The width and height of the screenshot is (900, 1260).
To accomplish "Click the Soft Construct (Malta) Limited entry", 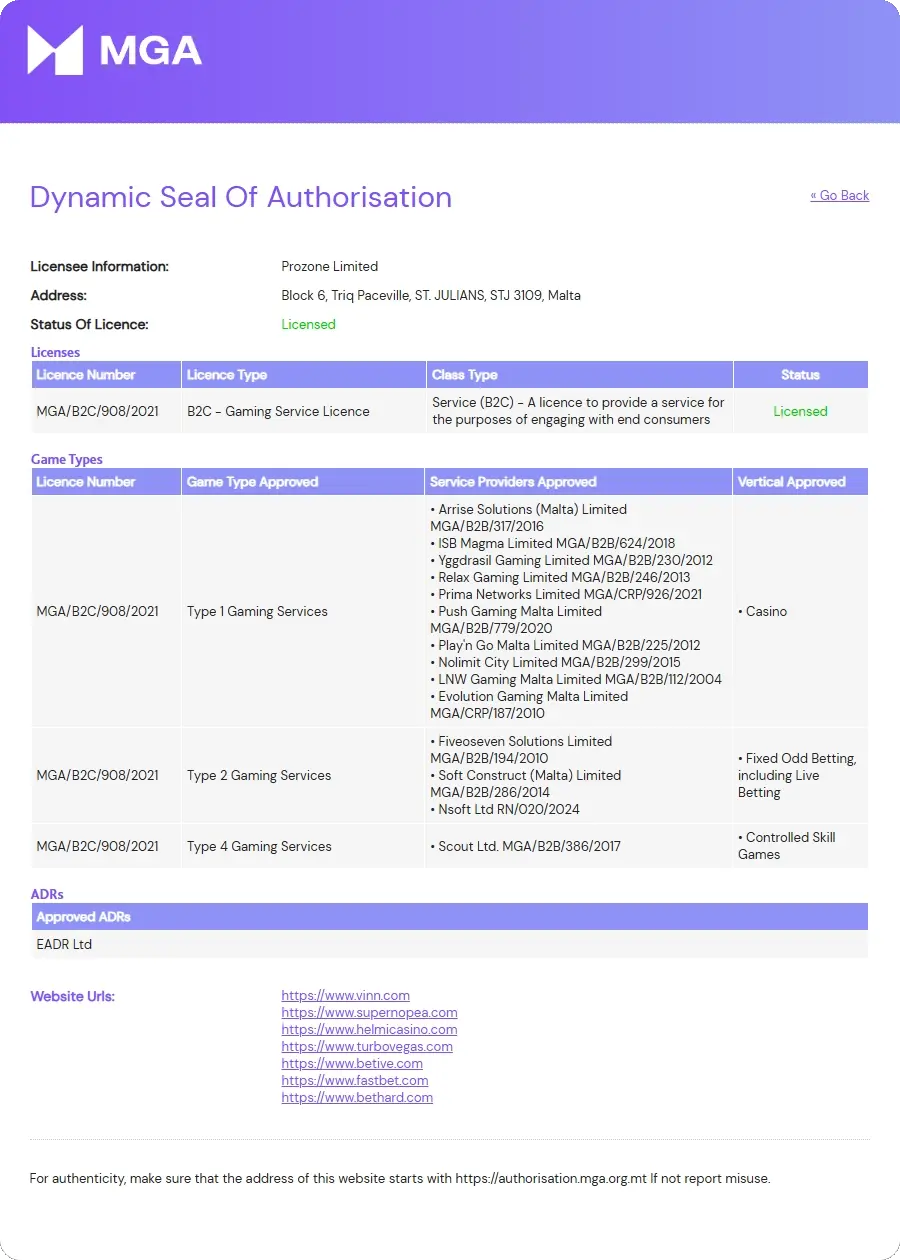I will [x=525, y=784].
